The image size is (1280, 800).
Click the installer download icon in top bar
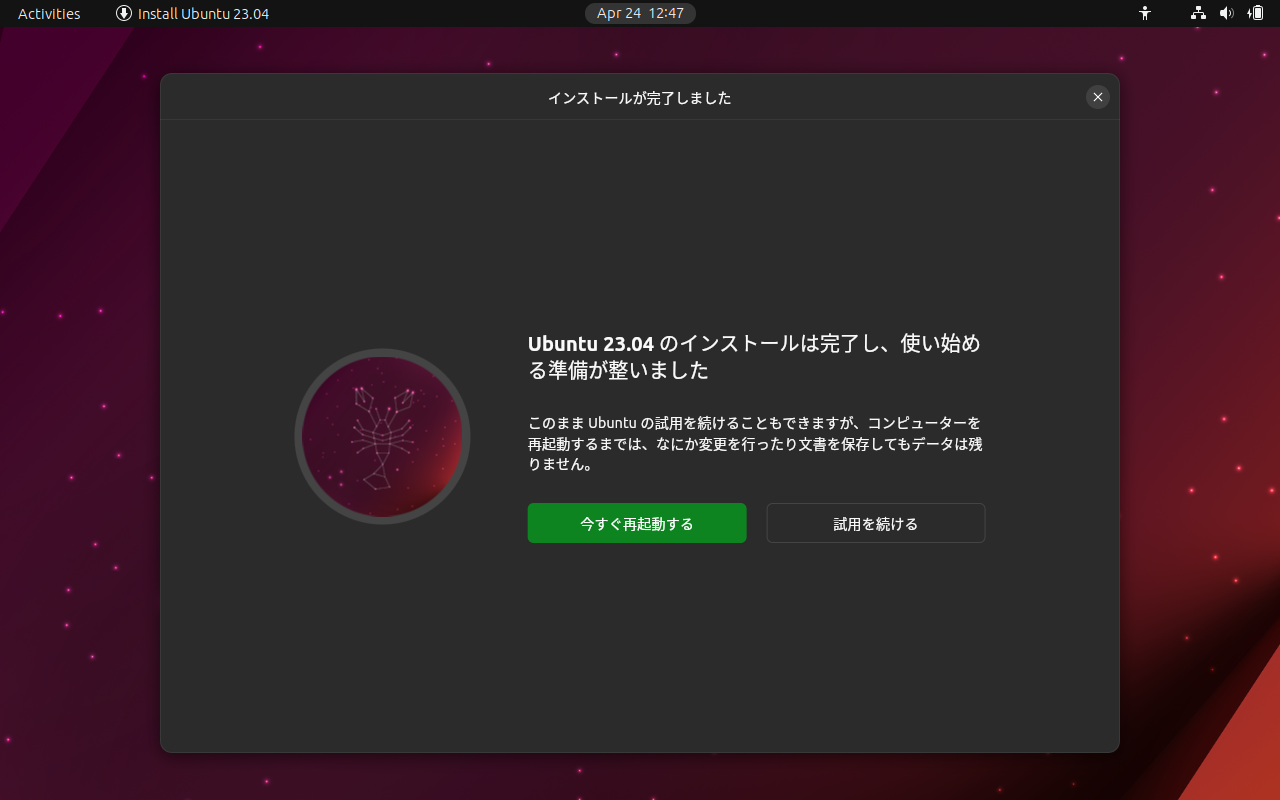(124, 13)
